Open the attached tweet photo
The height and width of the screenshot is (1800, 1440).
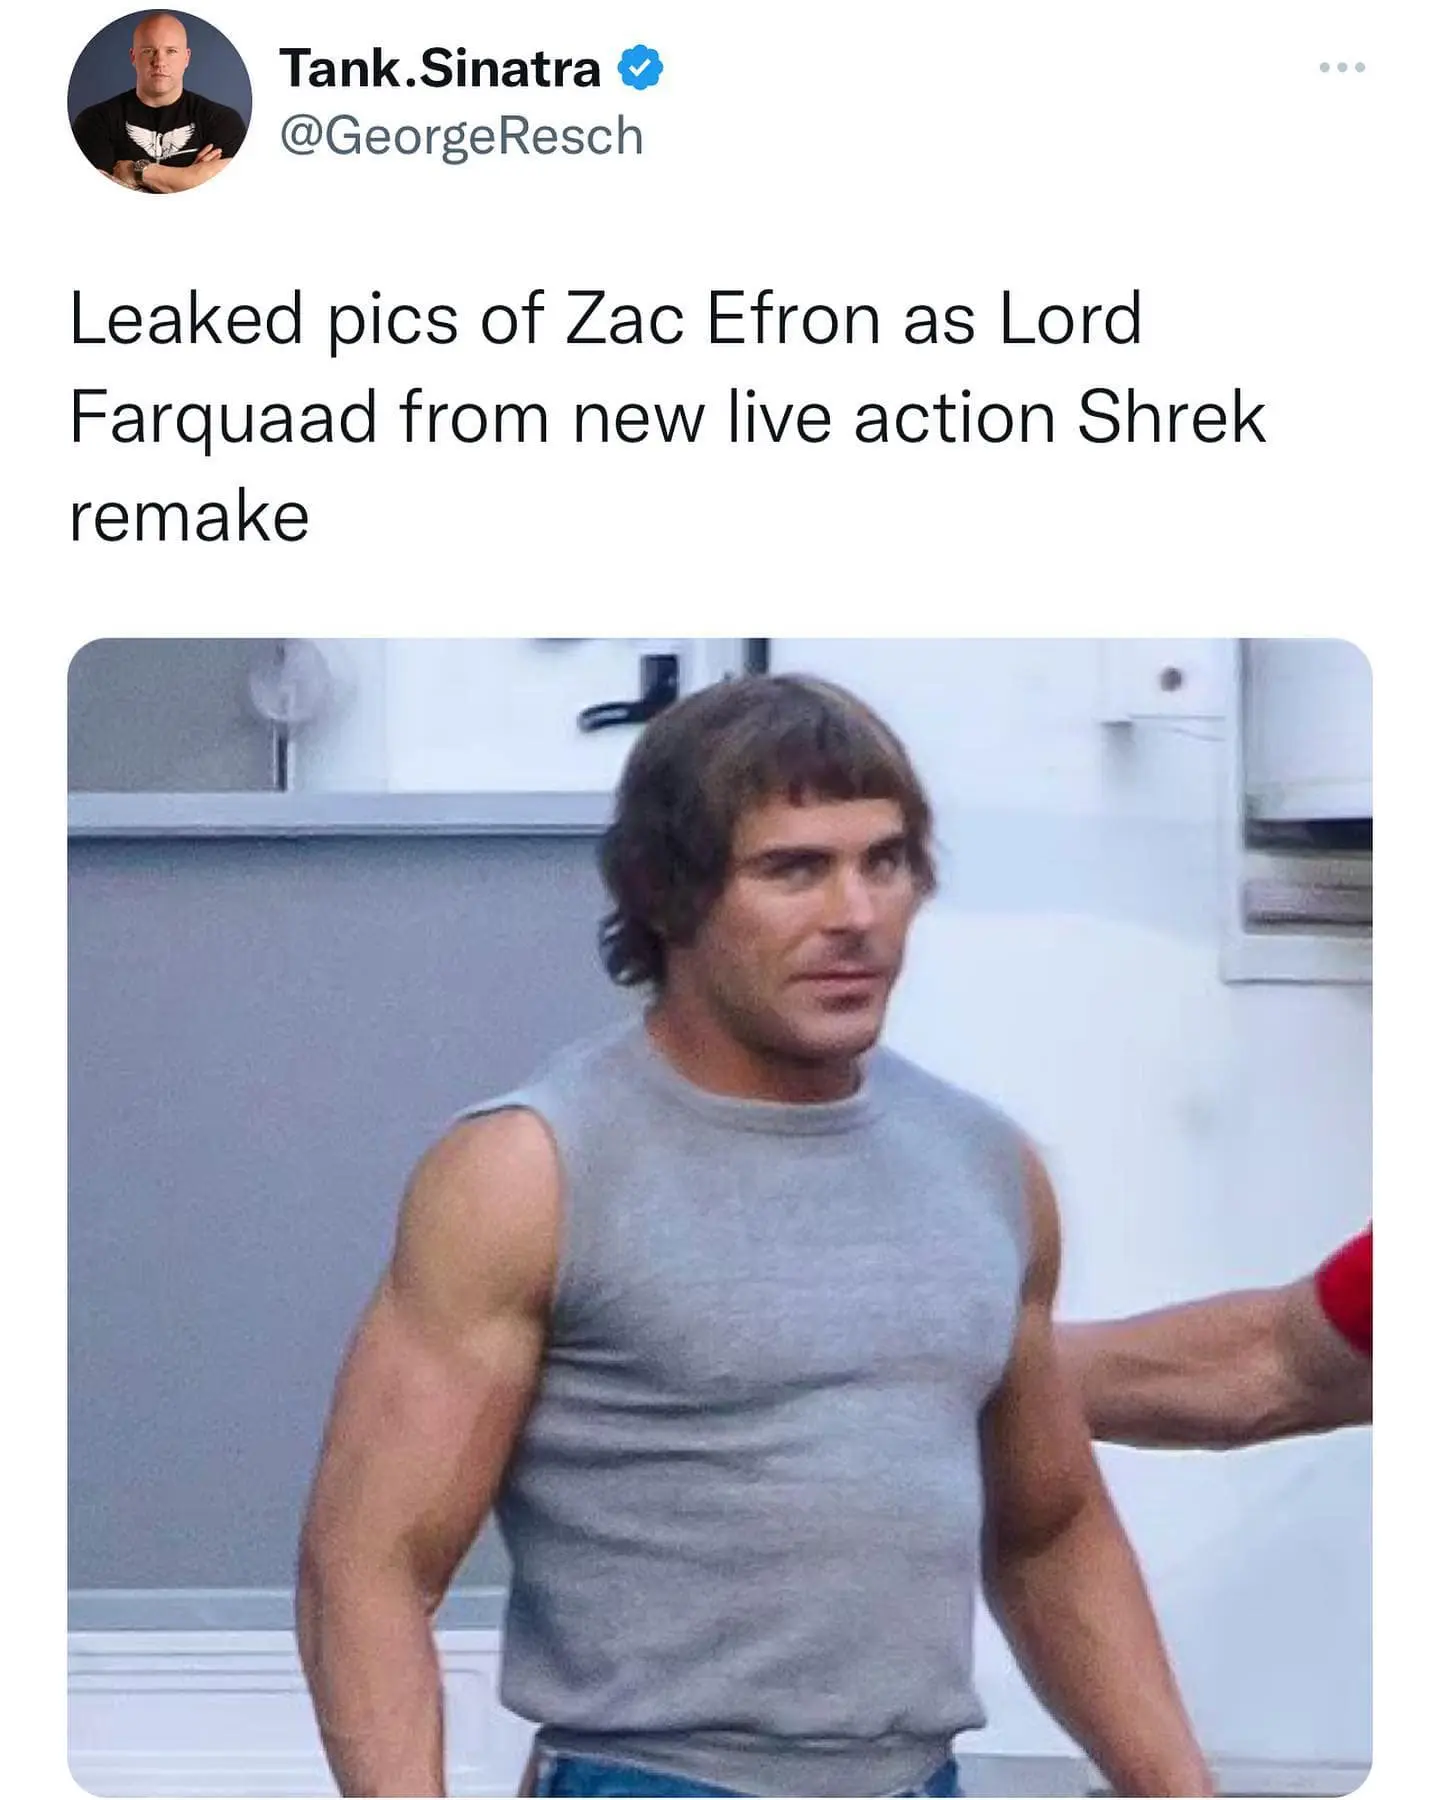tap(720, 1217)
